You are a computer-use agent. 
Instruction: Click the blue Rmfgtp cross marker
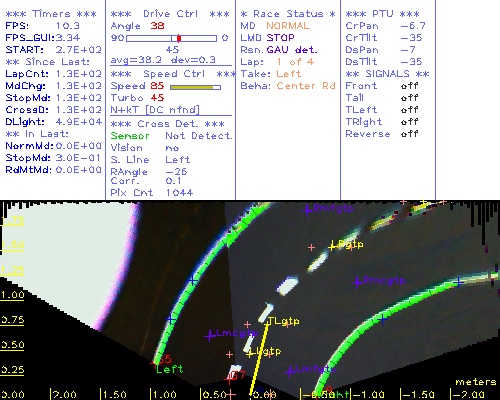point(307,210)
